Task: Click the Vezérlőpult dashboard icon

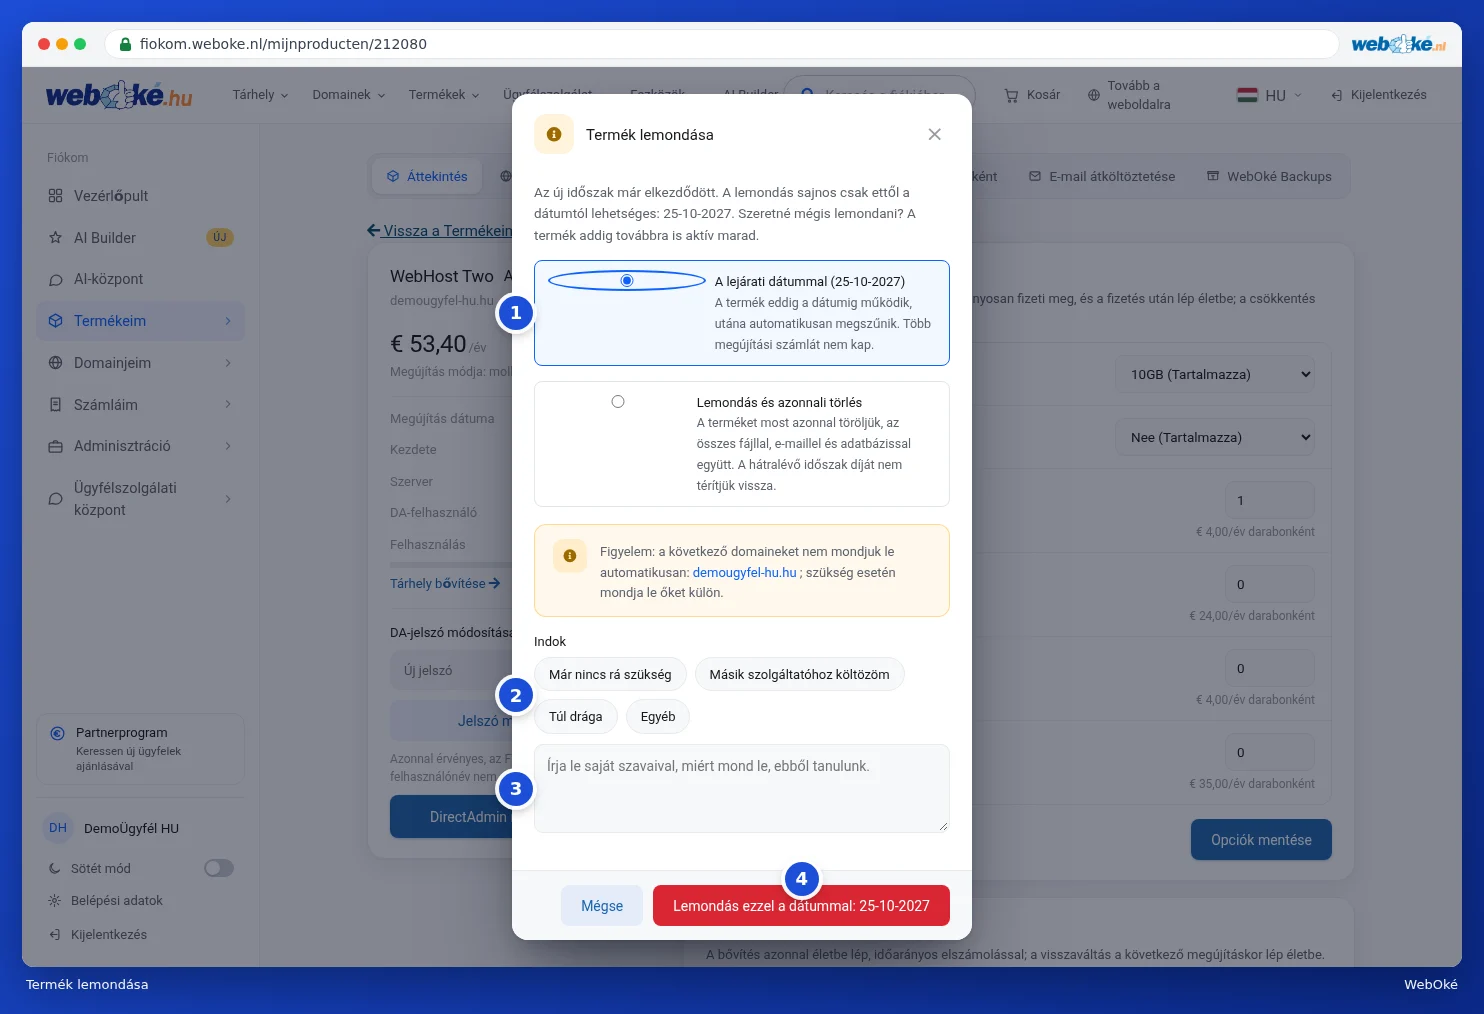Action: point(56,196)
